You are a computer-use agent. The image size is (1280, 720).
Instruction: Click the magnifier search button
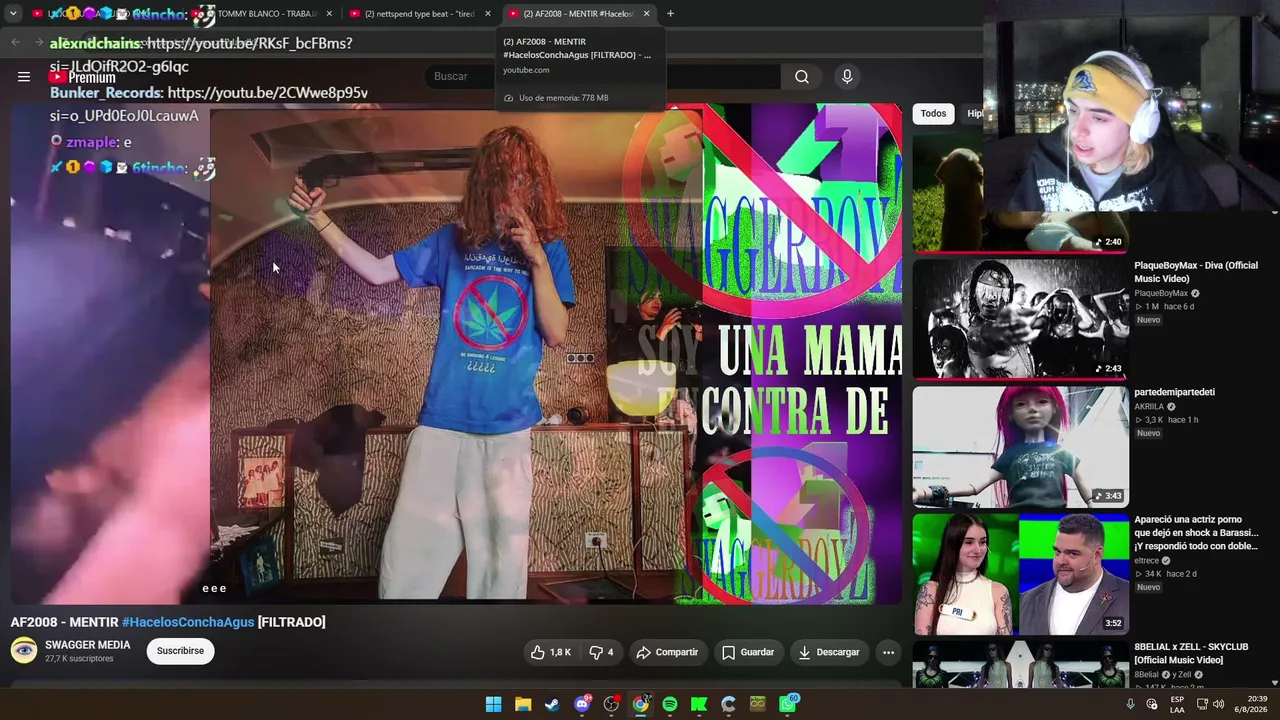click(x=802, y=76)
